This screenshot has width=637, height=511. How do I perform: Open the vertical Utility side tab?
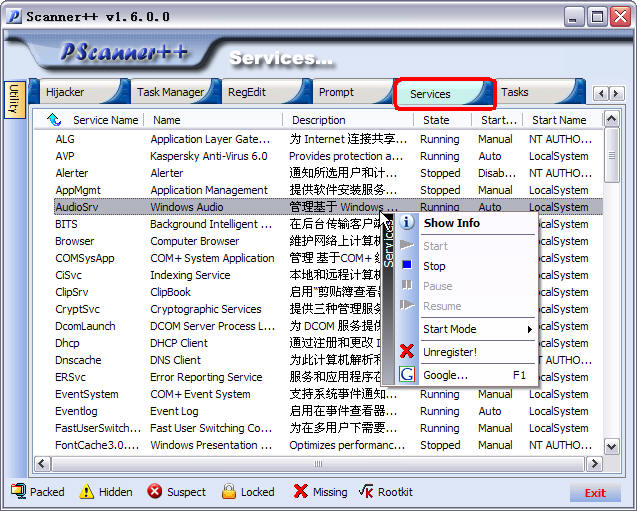point(14,100)
